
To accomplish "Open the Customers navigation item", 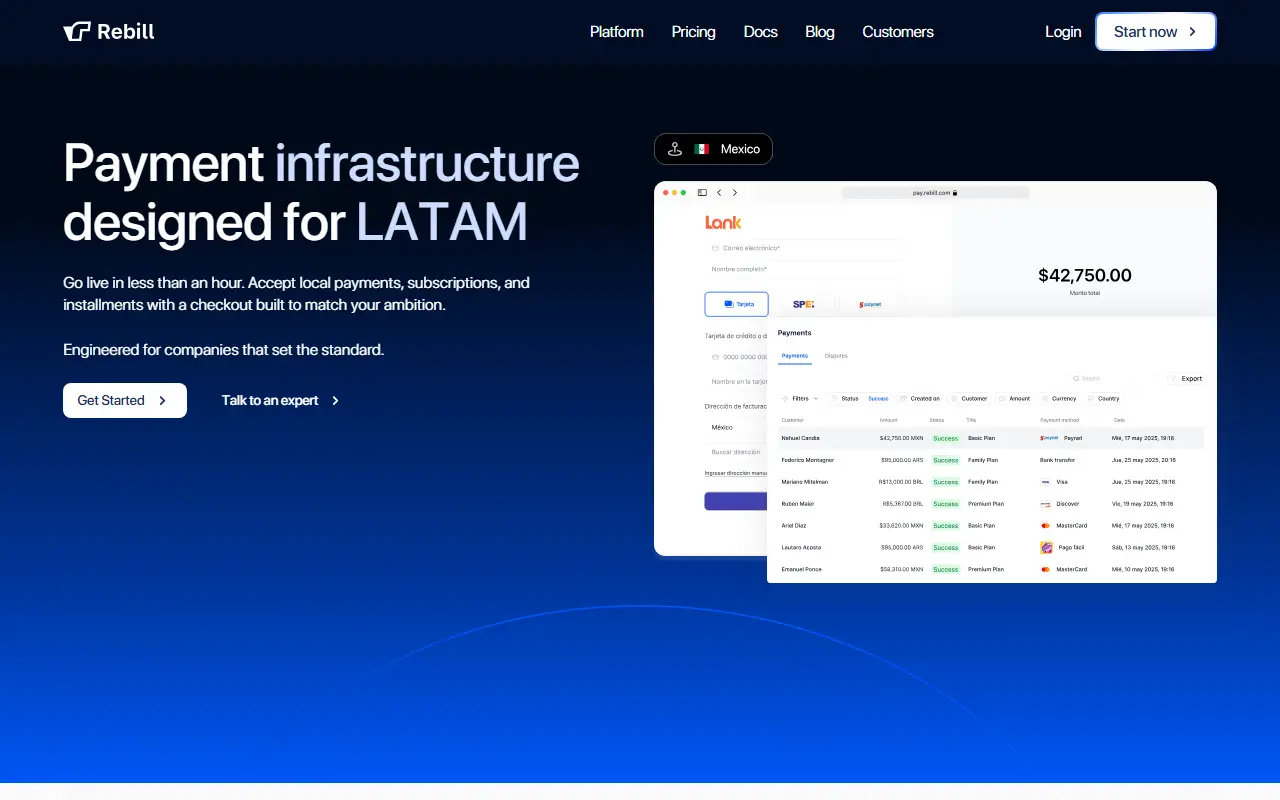I will tap(898, 32).
